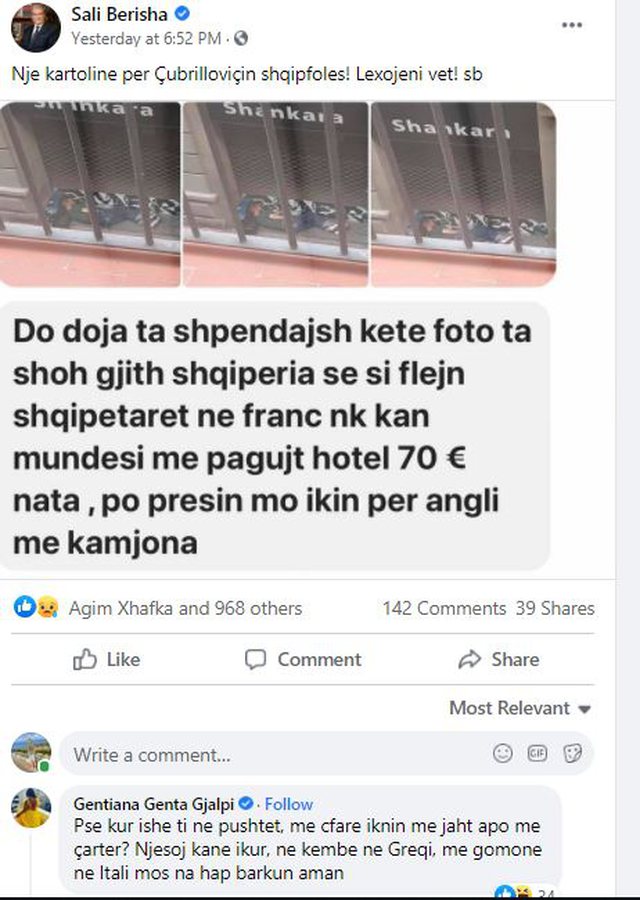The width and height of the screenshot is (640, 900).
Task: Like the post with thumbs-up button
Action: (x=107, y=660)
